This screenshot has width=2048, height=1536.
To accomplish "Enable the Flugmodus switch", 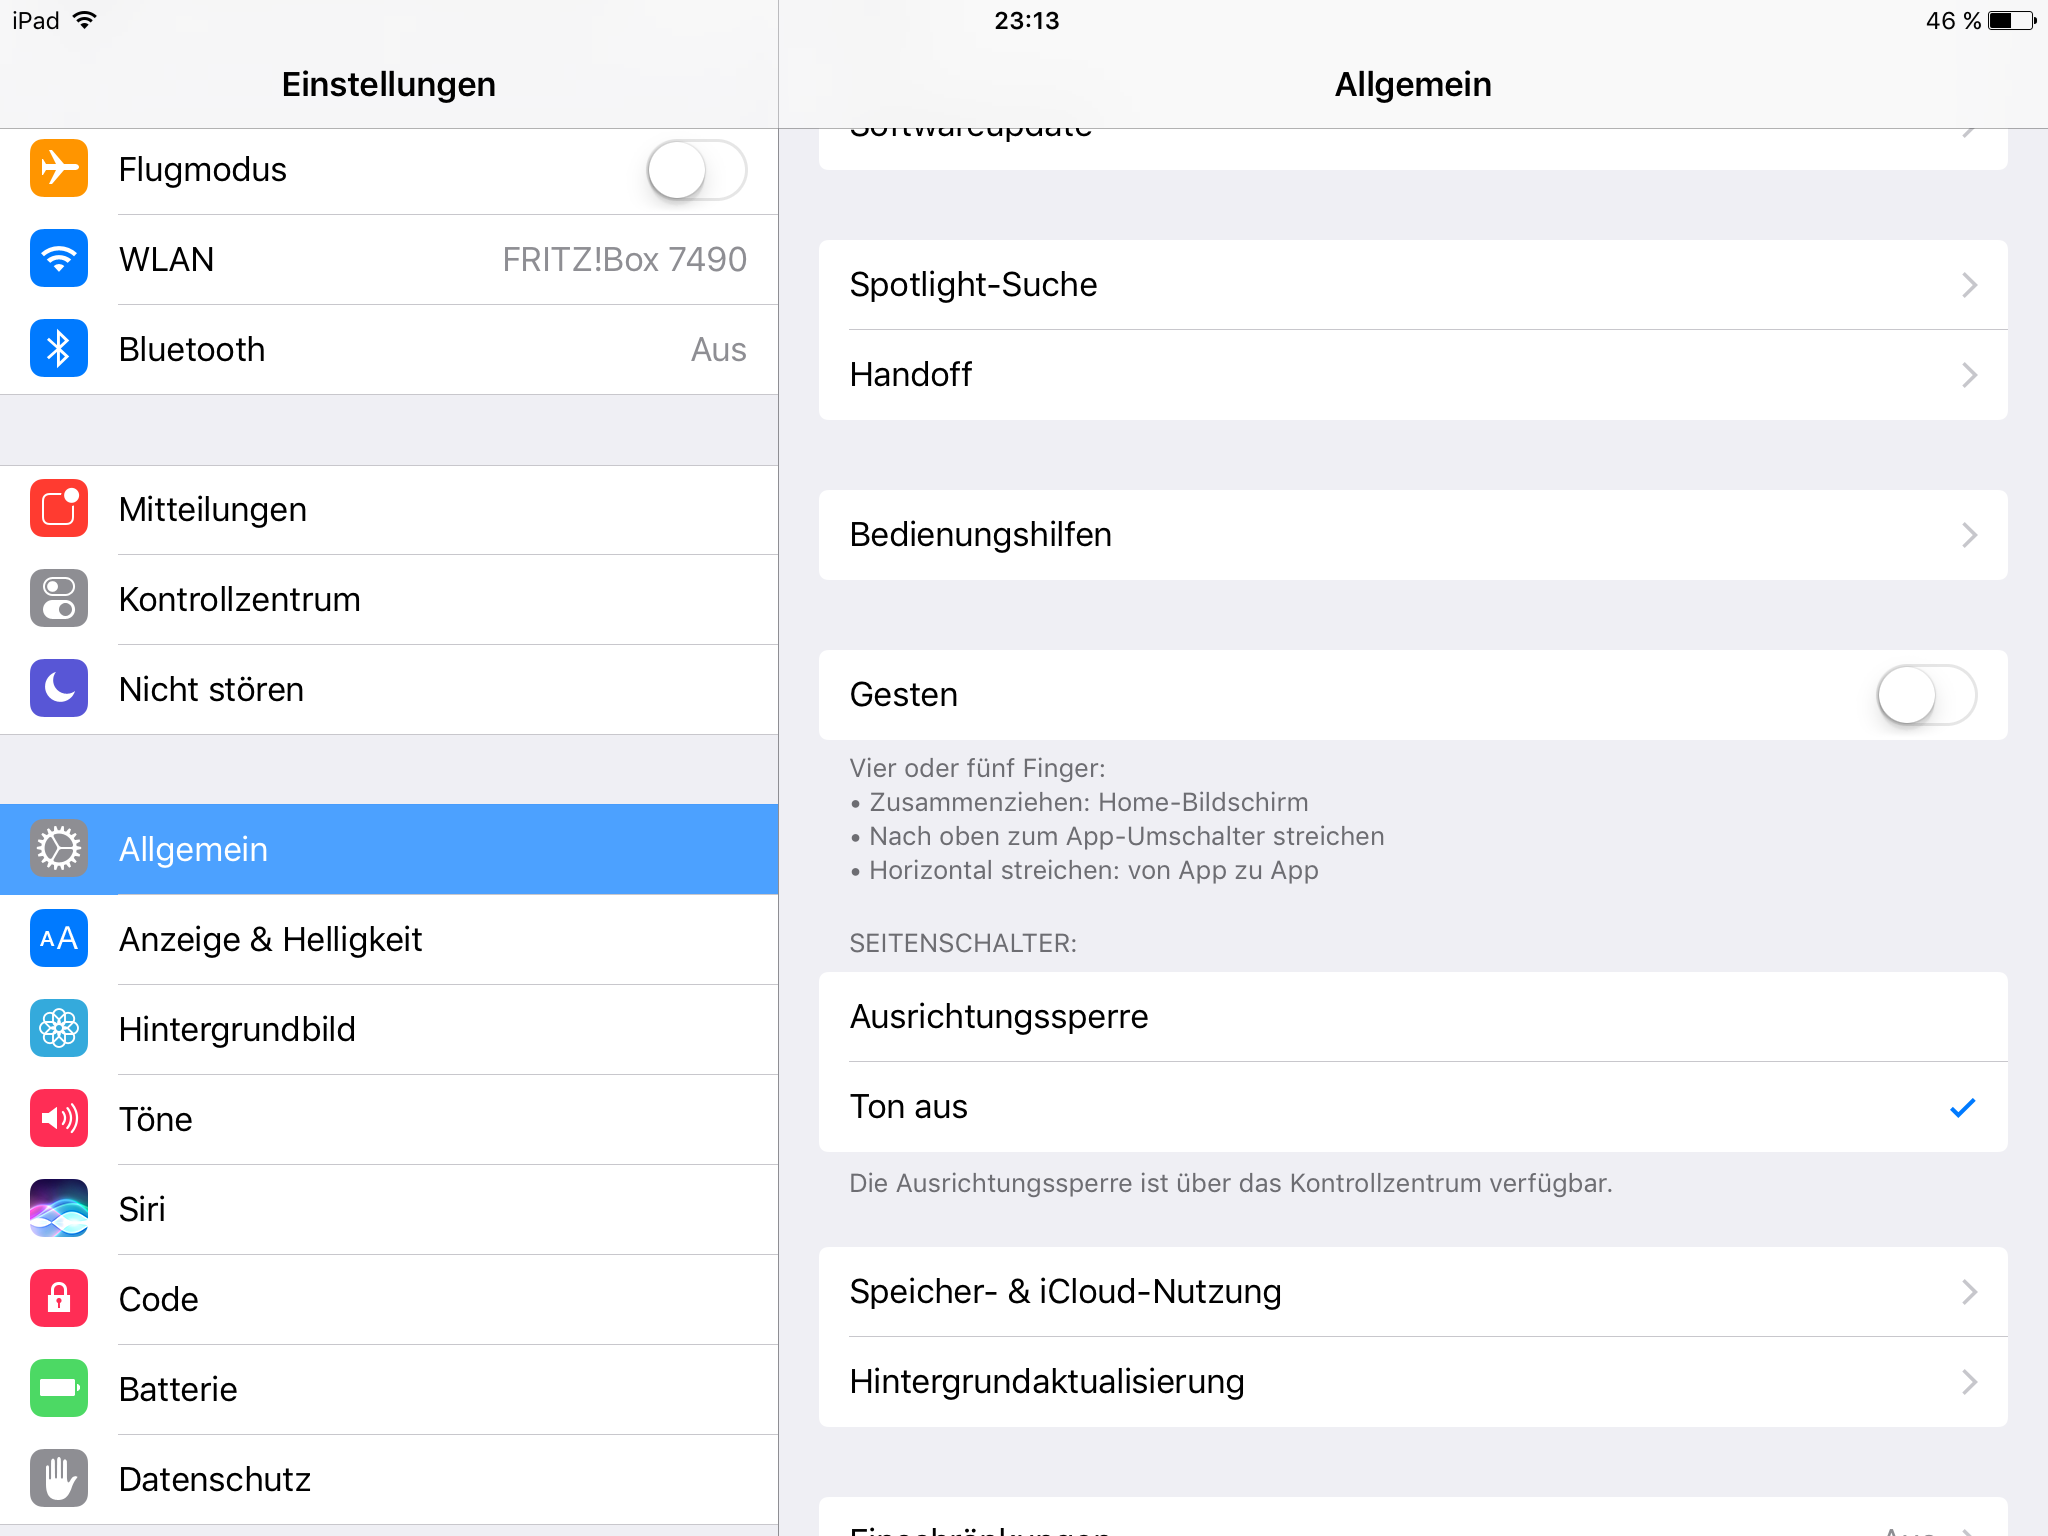I will (x=697, y=170).
